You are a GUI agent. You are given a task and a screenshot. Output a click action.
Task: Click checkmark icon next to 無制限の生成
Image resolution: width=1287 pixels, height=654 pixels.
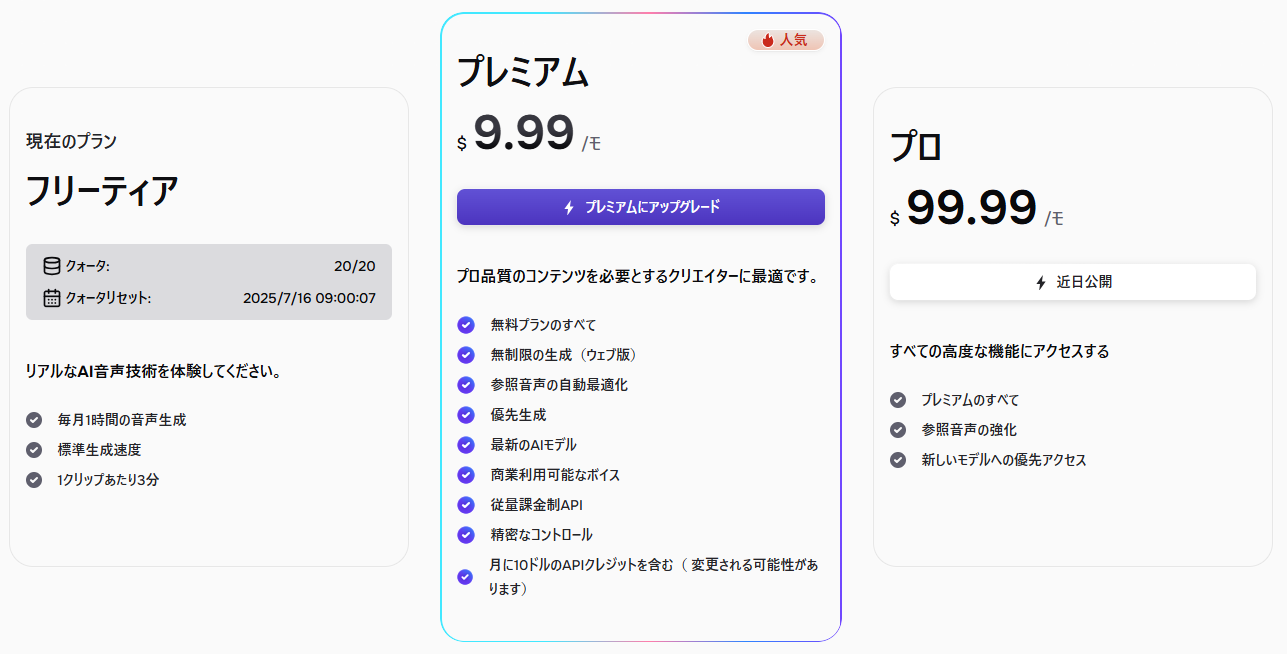tap(465, 355)
